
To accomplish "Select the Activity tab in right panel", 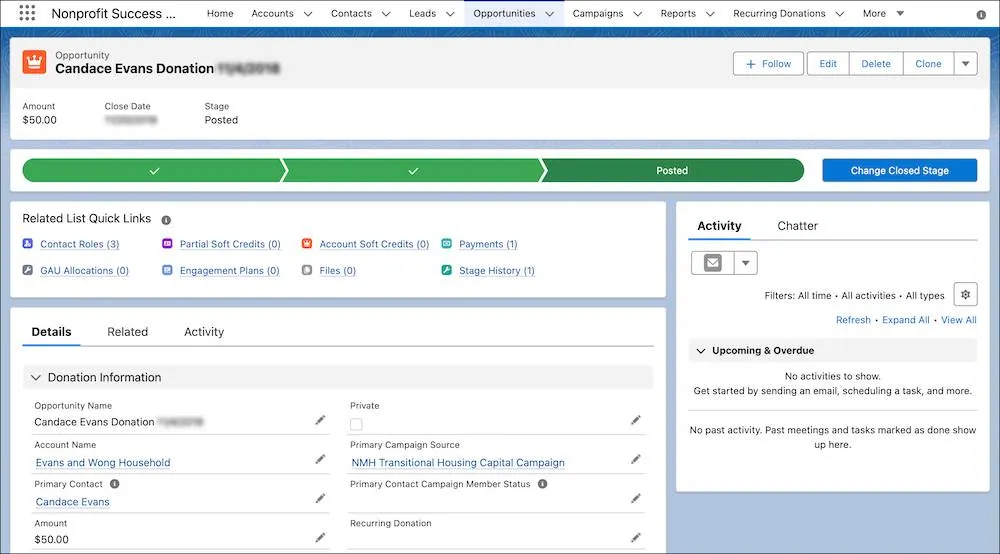I will pos(719,226).
